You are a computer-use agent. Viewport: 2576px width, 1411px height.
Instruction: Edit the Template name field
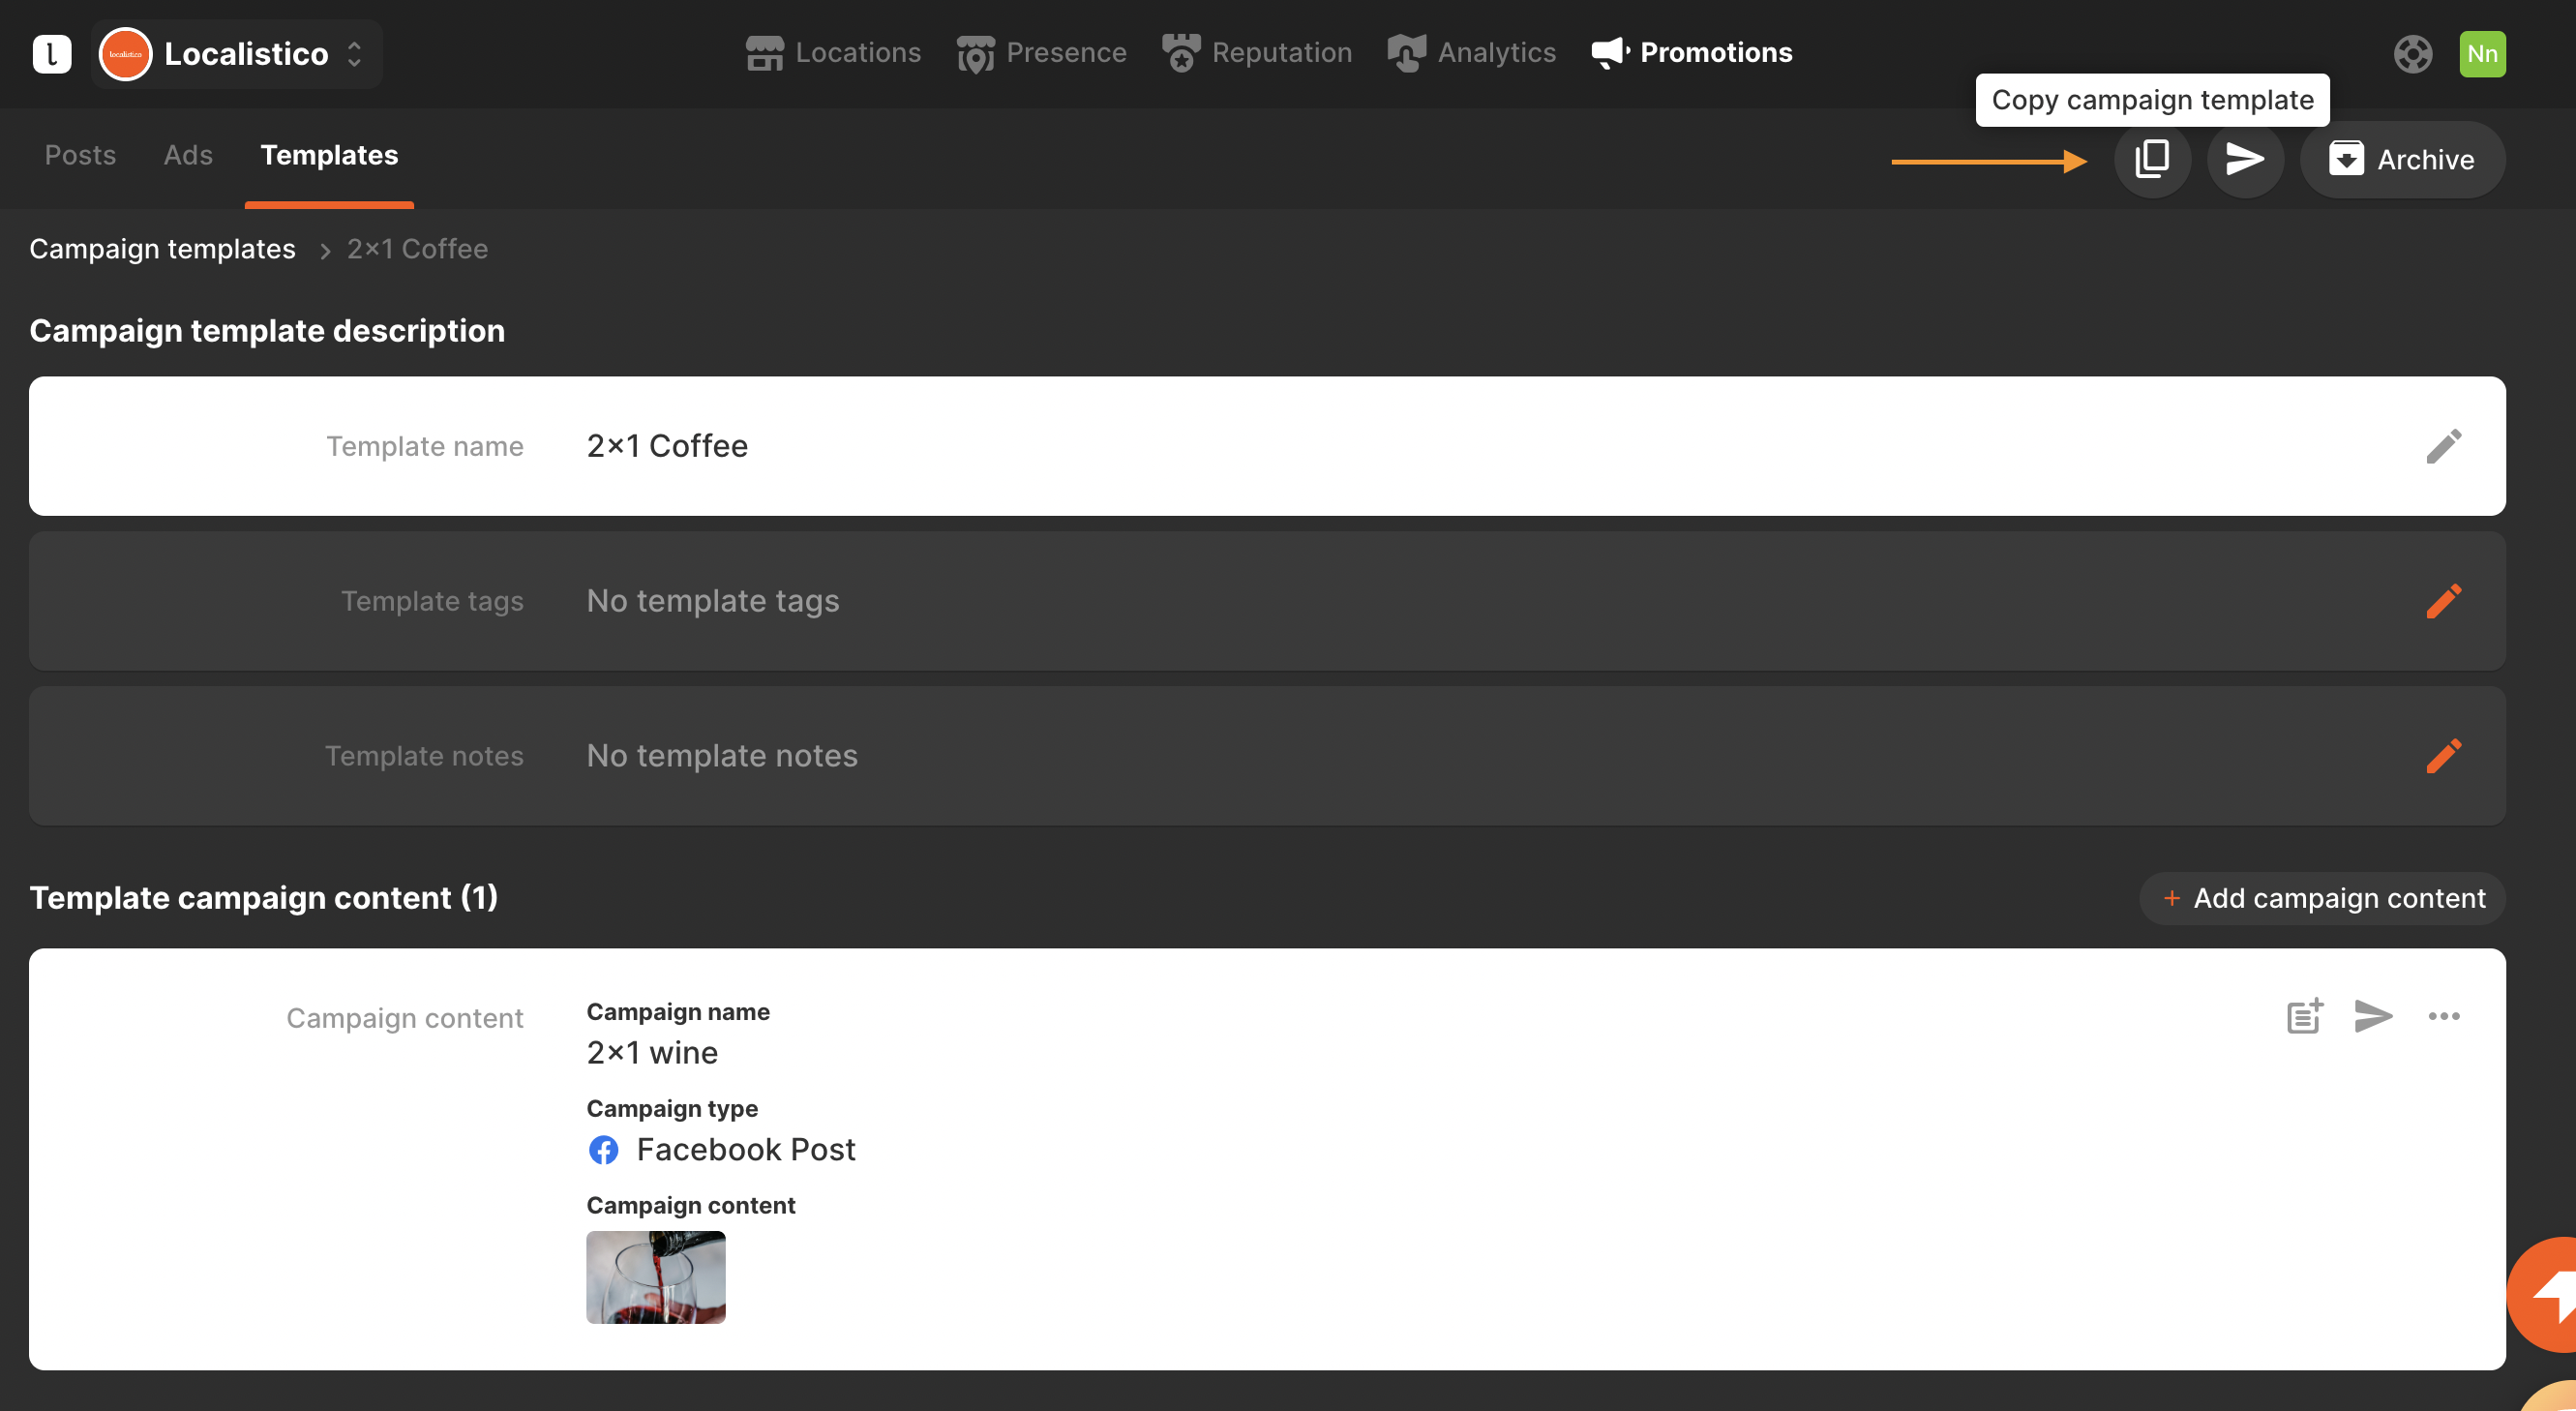(2443, 446)
